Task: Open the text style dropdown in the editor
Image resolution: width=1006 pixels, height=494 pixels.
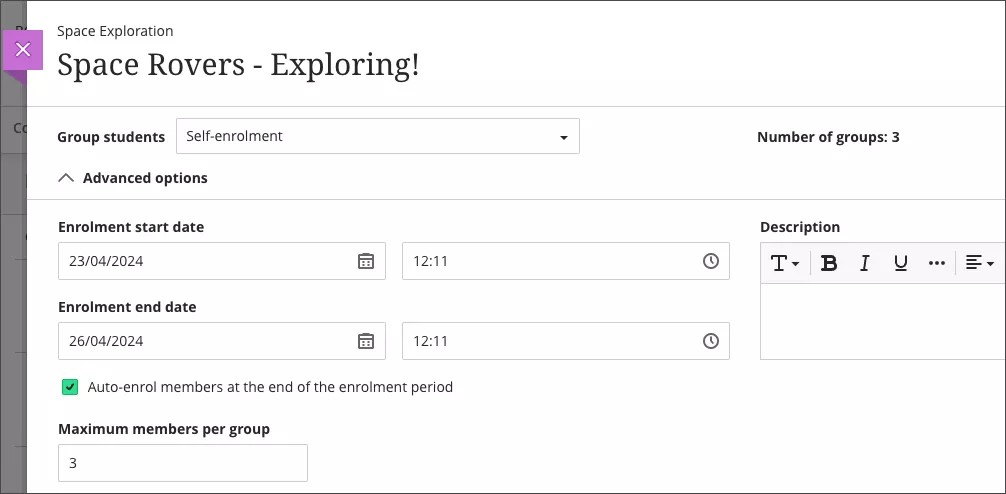Action: tap(784, 263)
